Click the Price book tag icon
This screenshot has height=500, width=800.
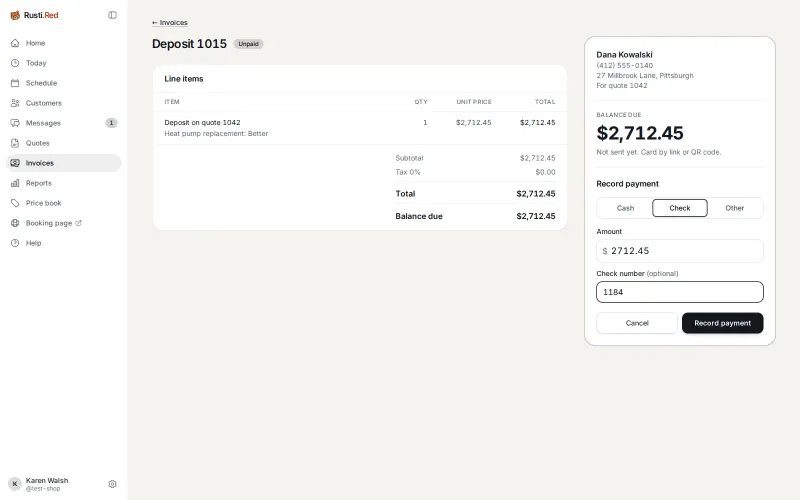click(15, 203)
